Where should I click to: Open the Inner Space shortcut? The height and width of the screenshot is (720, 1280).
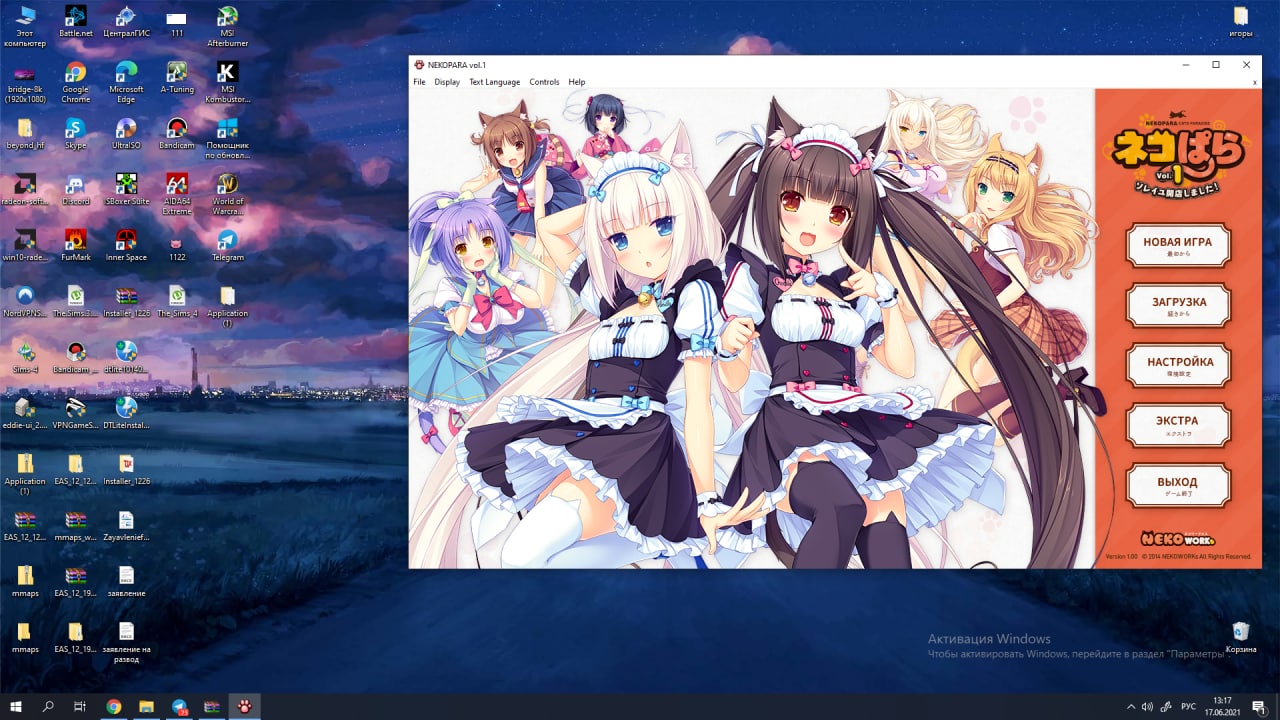(x=126, y=246)
